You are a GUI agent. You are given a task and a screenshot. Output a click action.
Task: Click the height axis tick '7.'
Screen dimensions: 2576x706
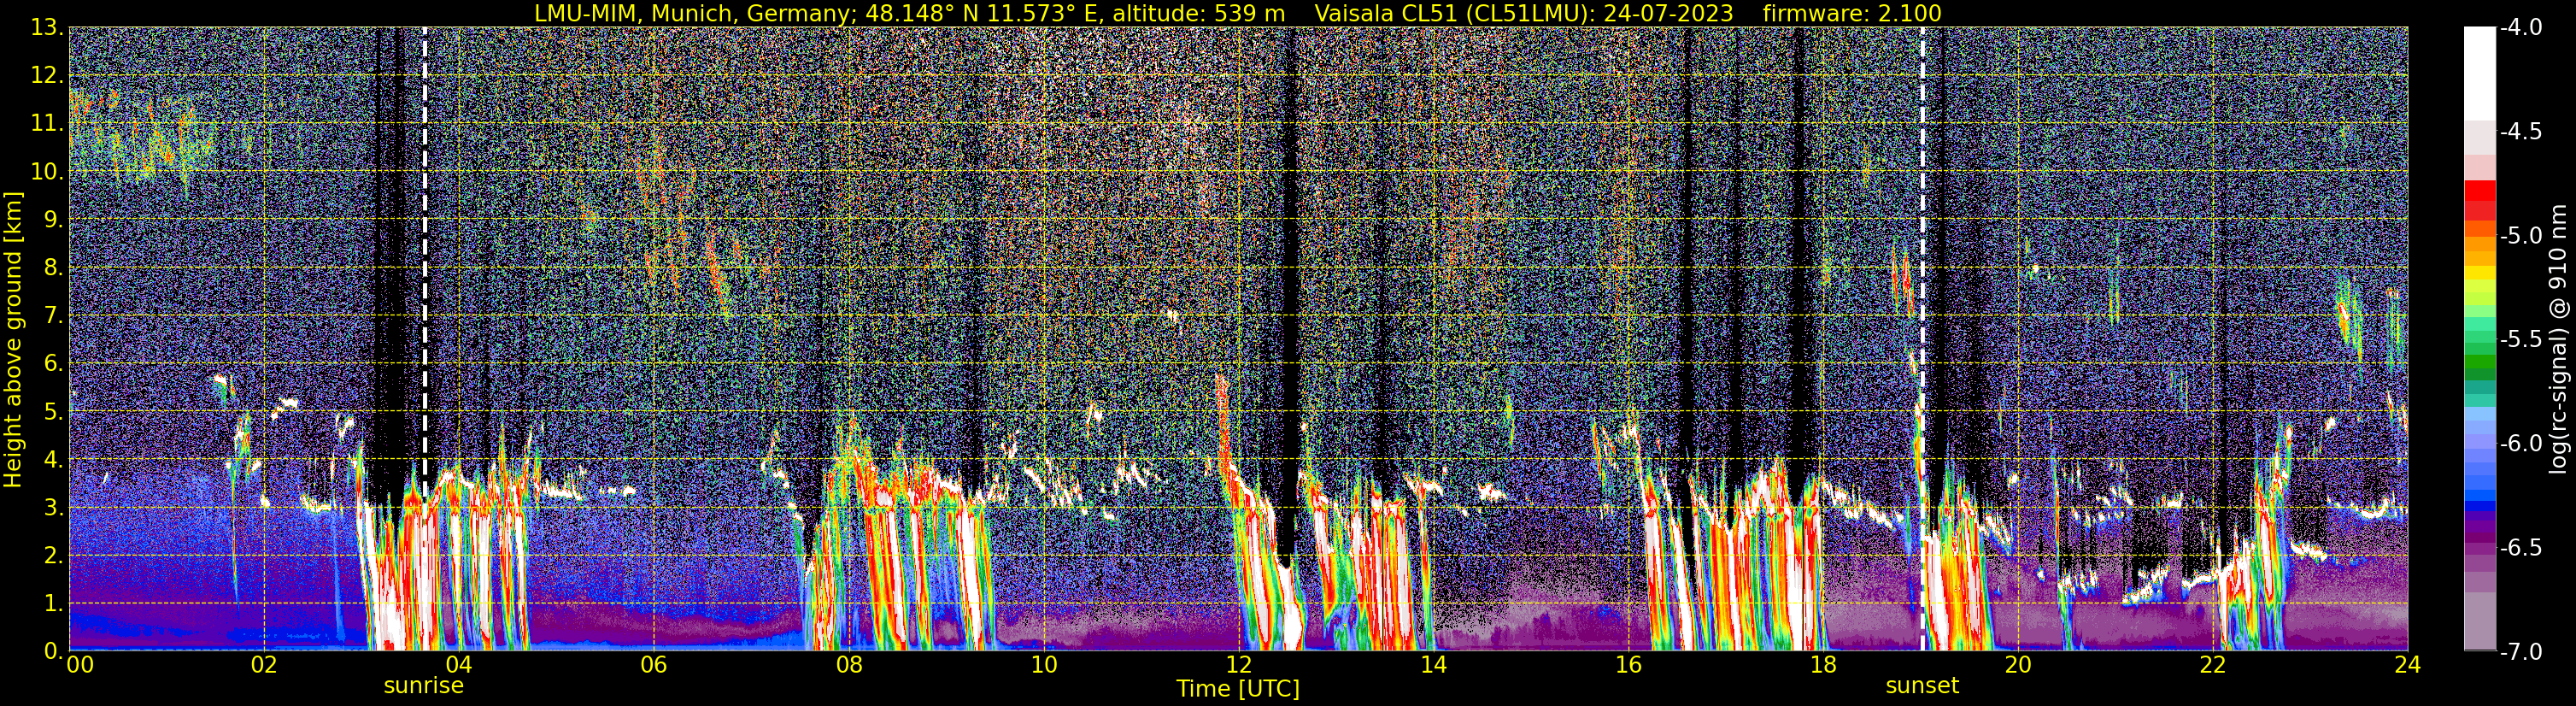pyautogui.click(x=53, y=316)
